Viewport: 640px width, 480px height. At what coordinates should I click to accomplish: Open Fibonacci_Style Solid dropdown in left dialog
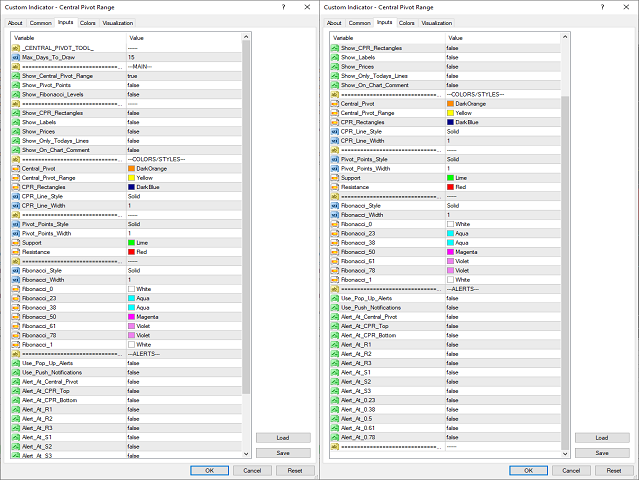tap(180, 270)
